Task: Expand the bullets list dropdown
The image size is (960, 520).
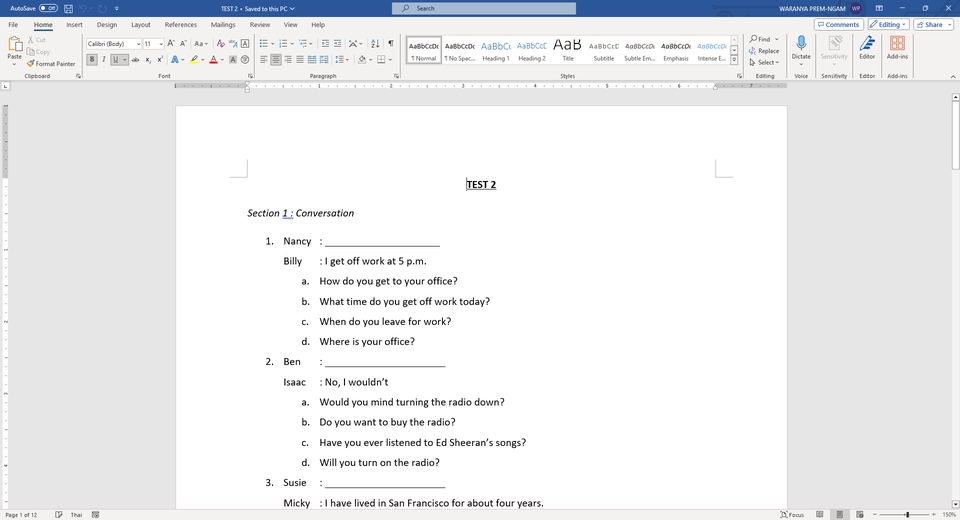Action: pos(272,44)
